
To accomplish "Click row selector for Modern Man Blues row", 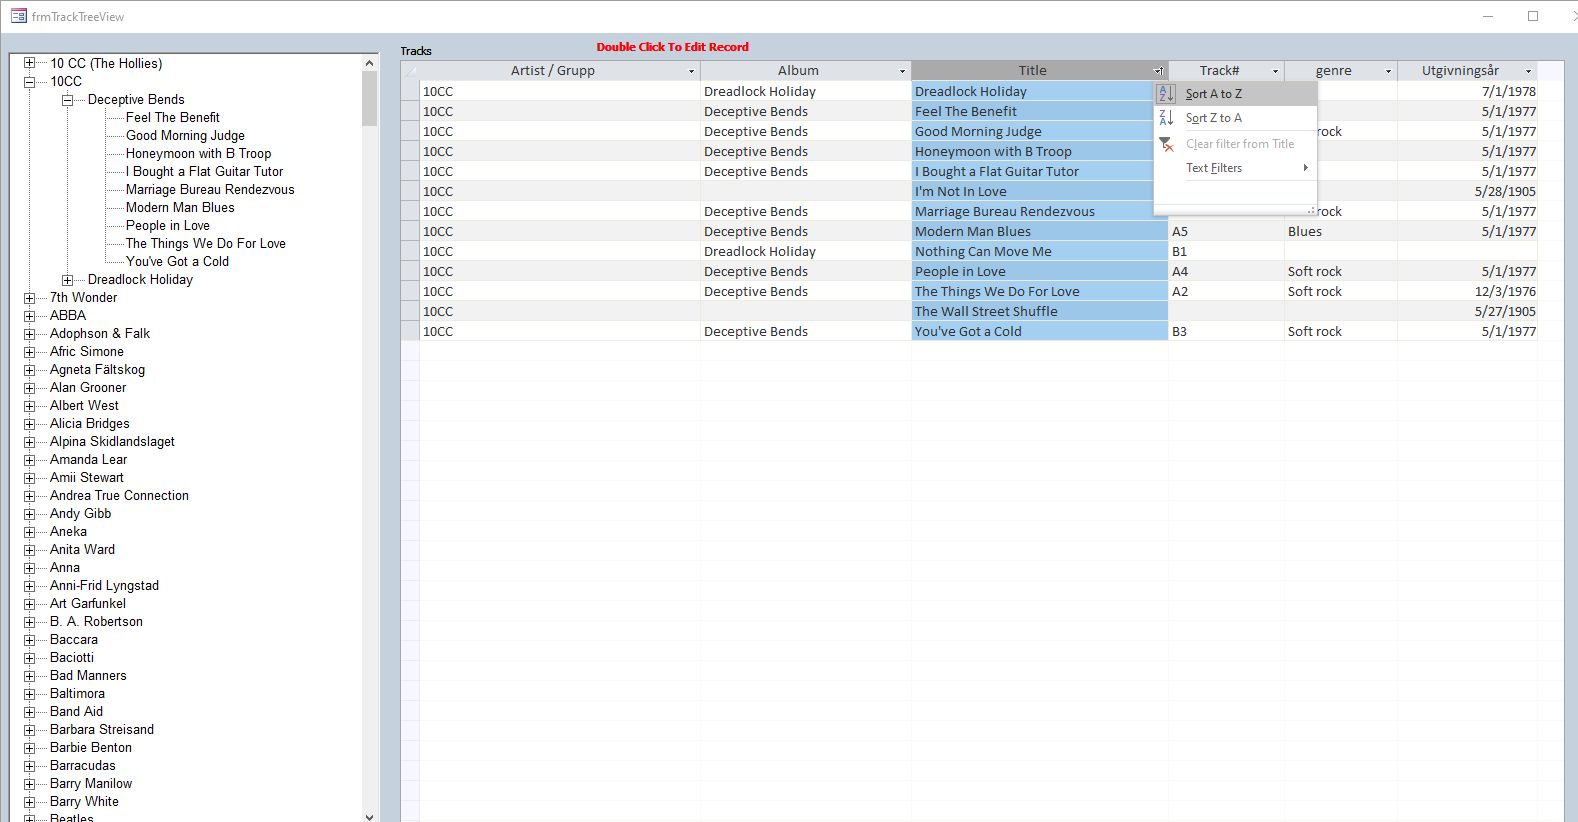I will pyautogui.click(x=410, y=231).
